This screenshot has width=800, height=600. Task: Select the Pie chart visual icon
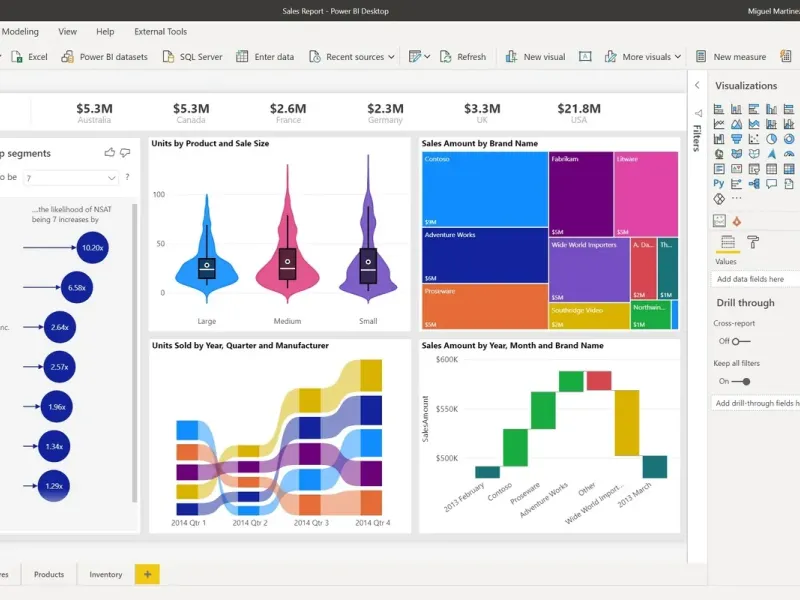[x=771, y=139]
